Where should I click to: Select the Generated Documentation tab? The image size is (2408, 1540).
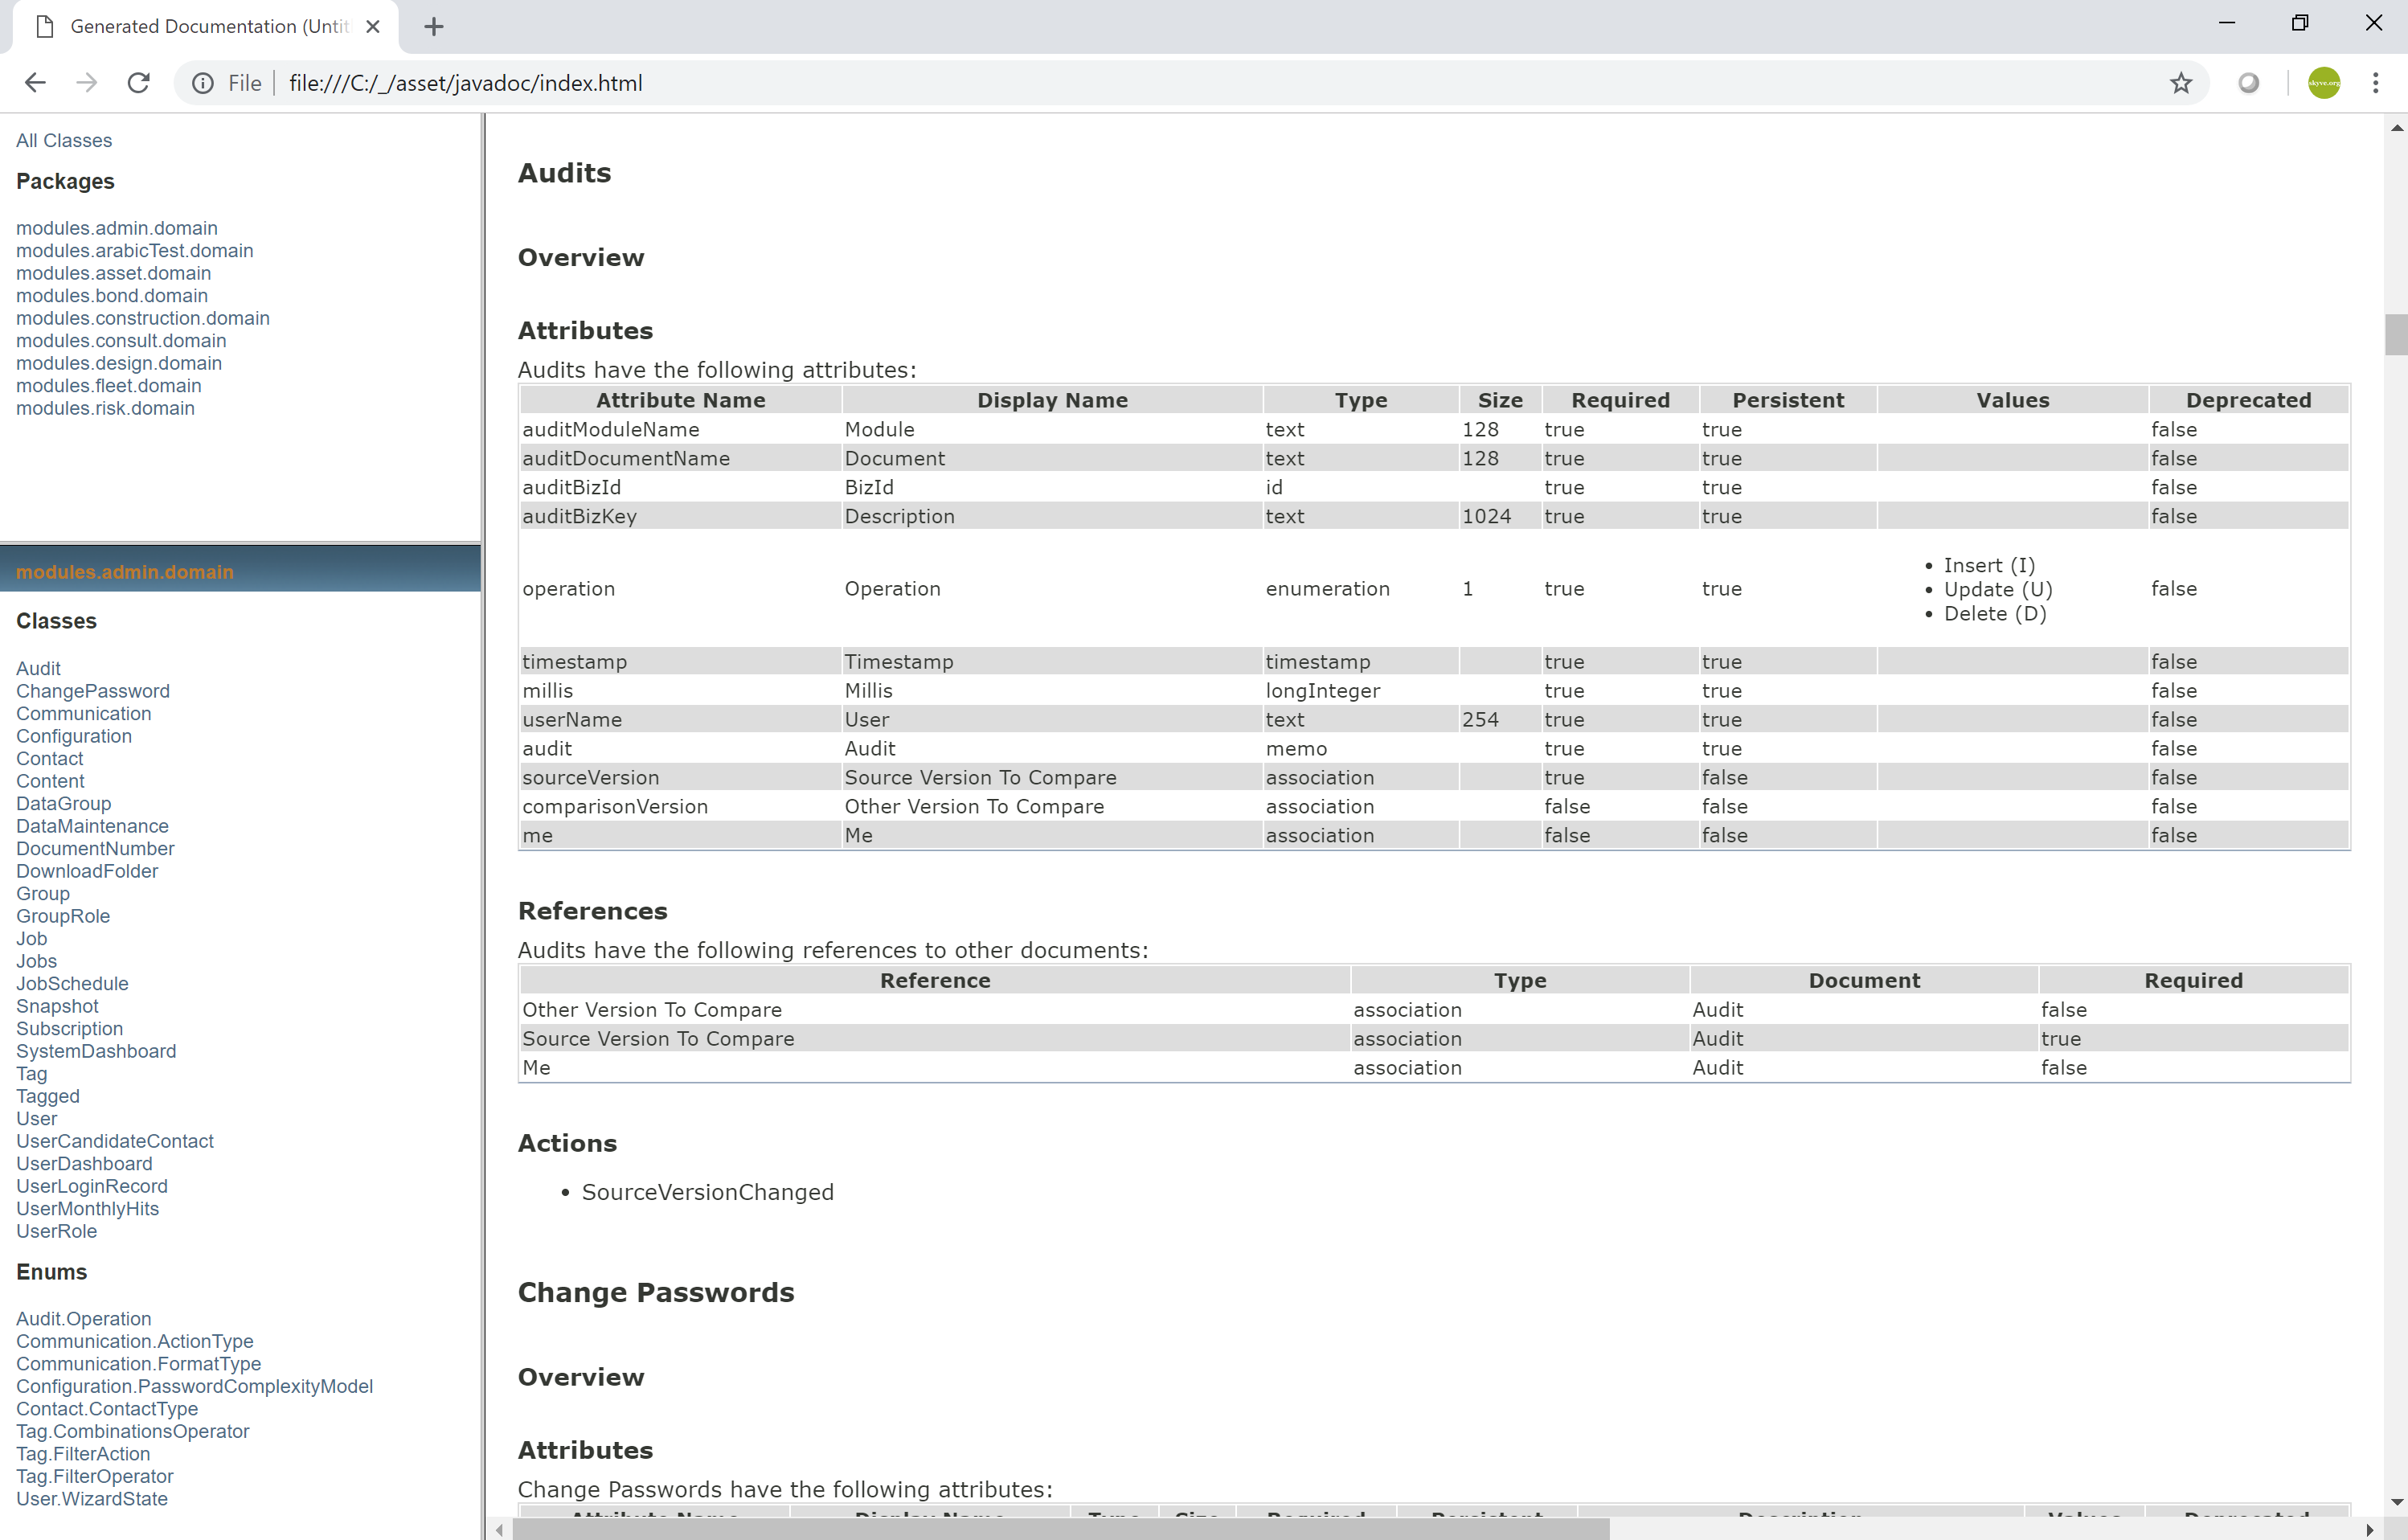point(205,27)
